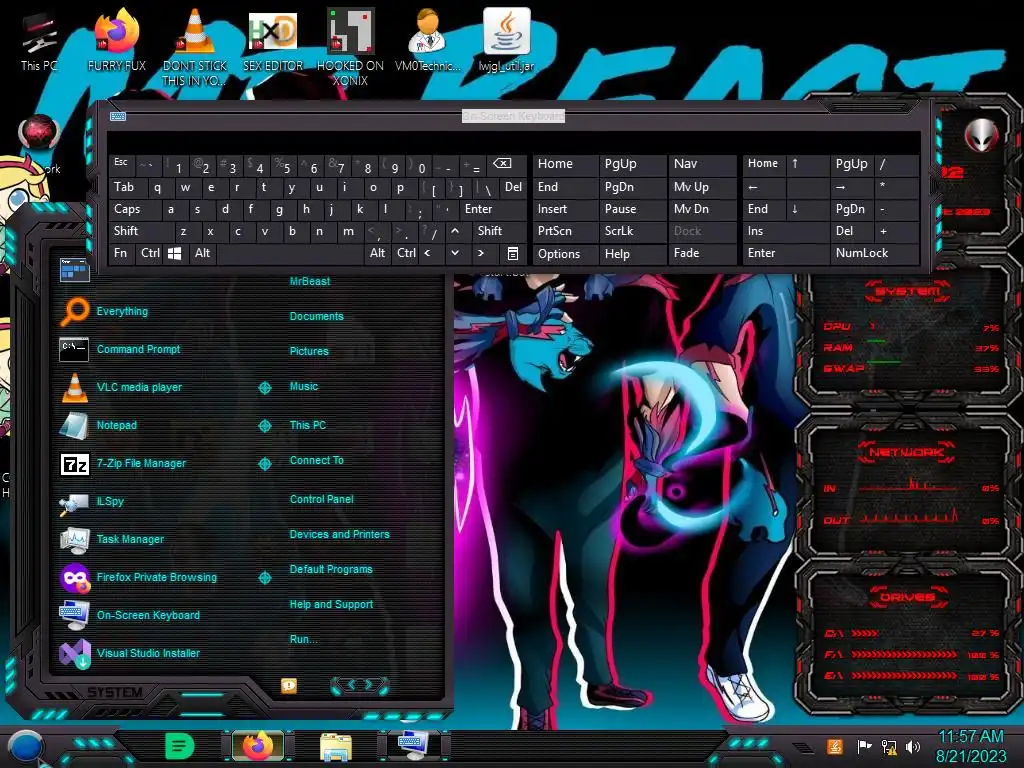
Task: Click the Notepad icon in Start menu
Action: [74, 425]
